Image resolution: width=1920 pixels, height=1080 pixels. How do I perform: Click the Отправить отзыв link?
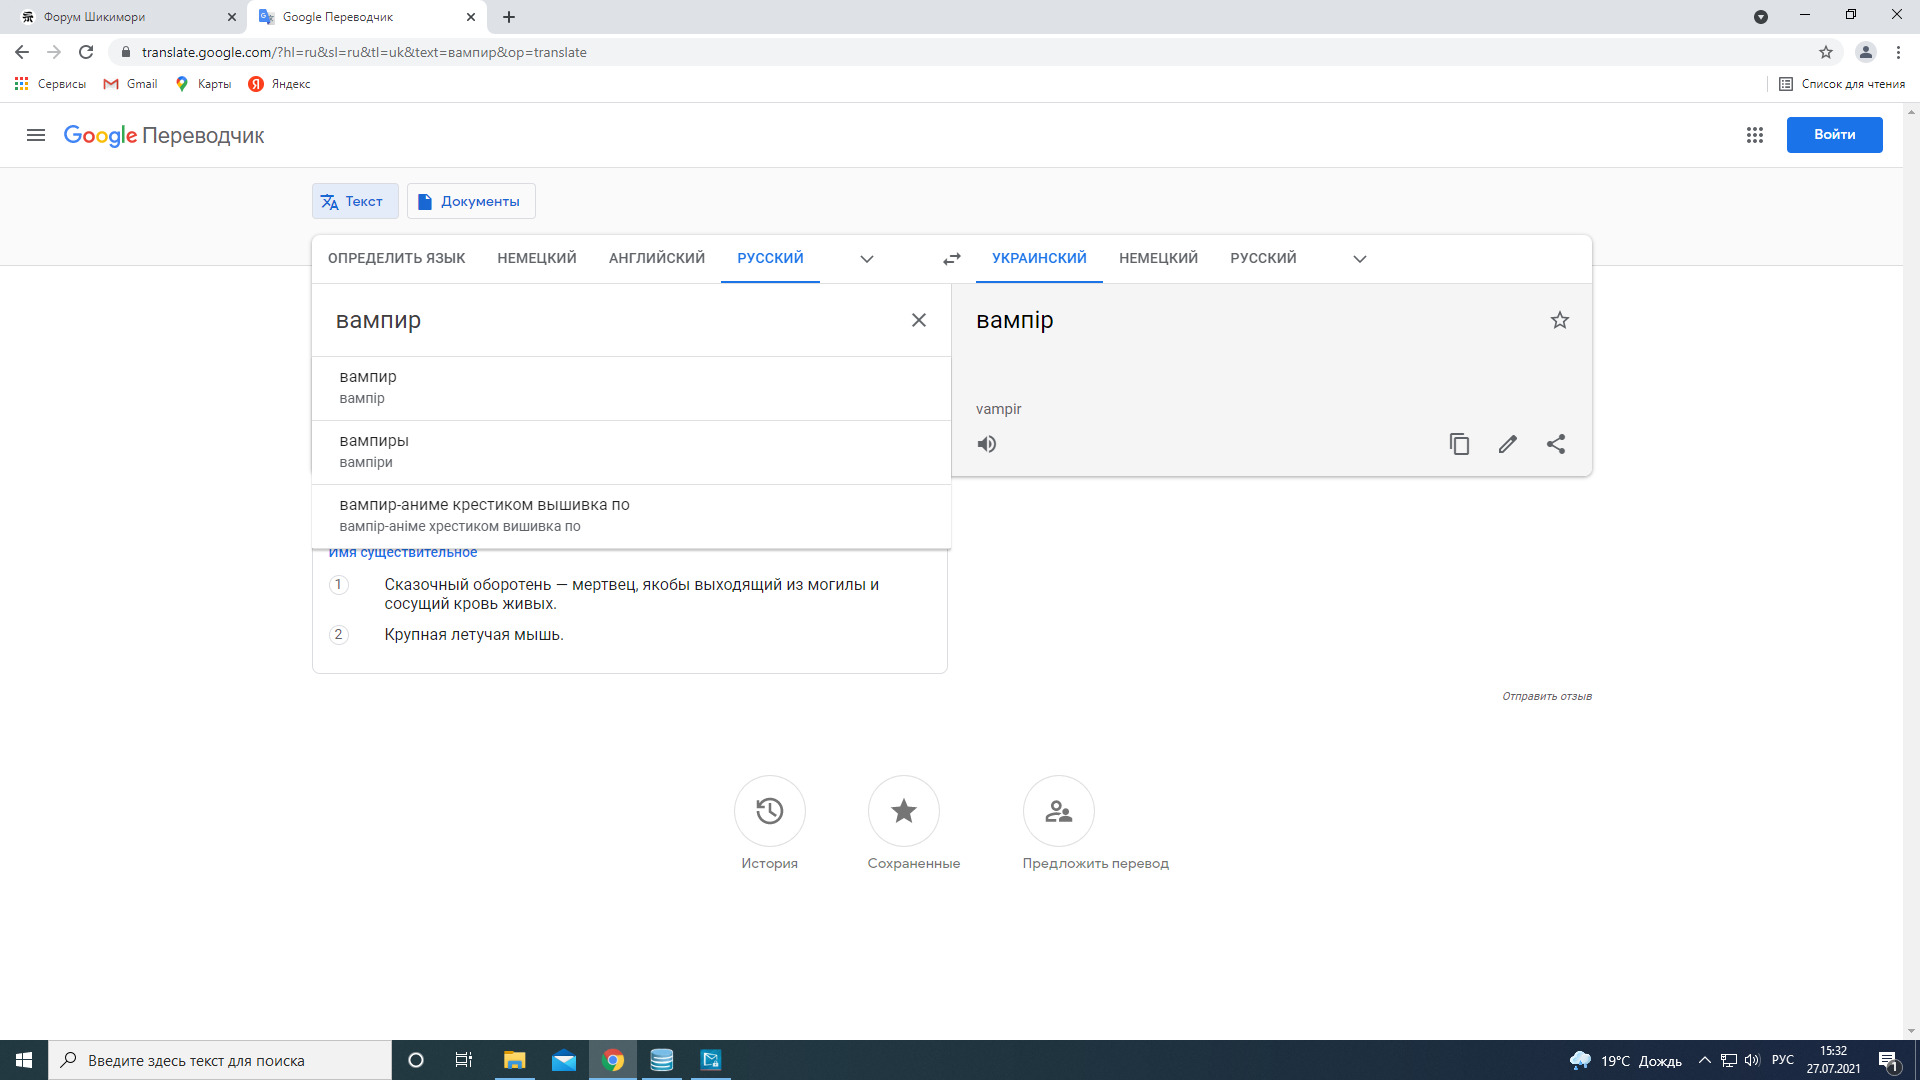1546,696
